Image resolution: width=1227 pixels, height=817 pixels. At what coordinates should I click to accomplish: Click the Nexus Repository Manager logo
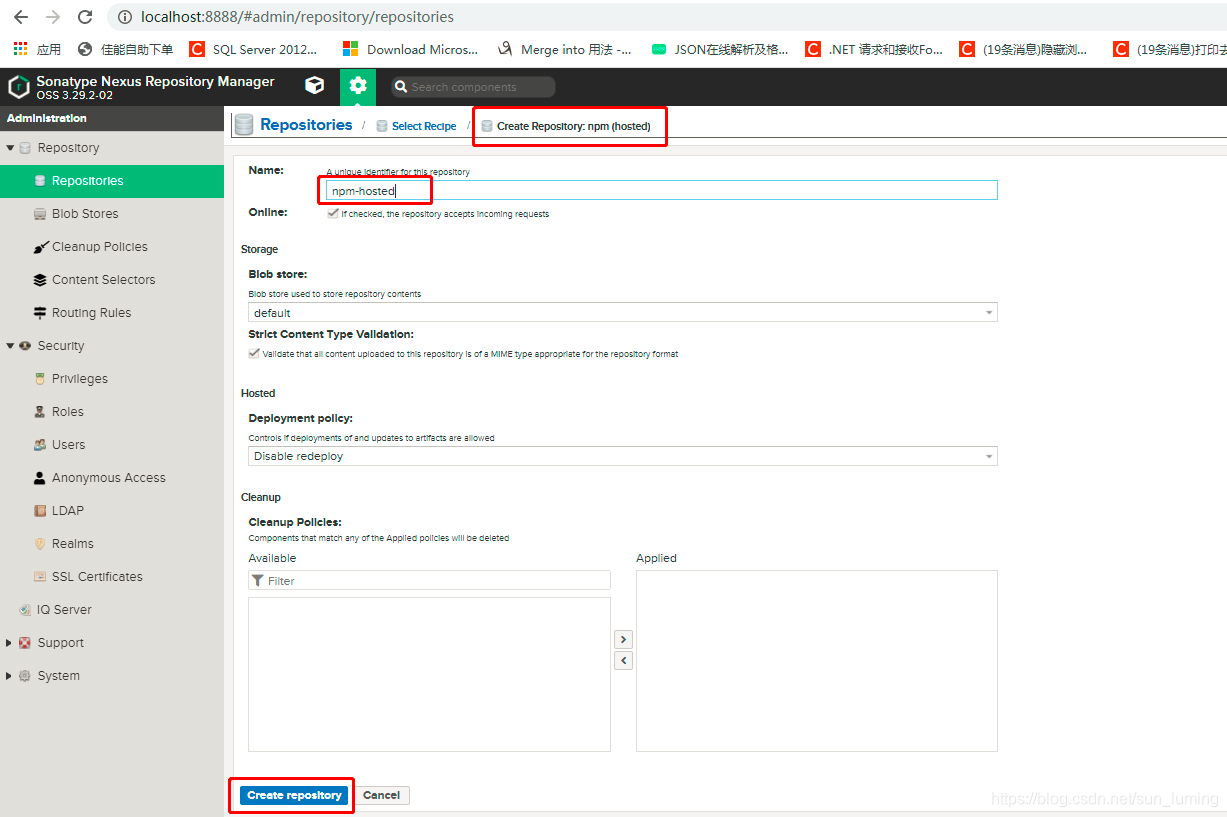point(19,87)
